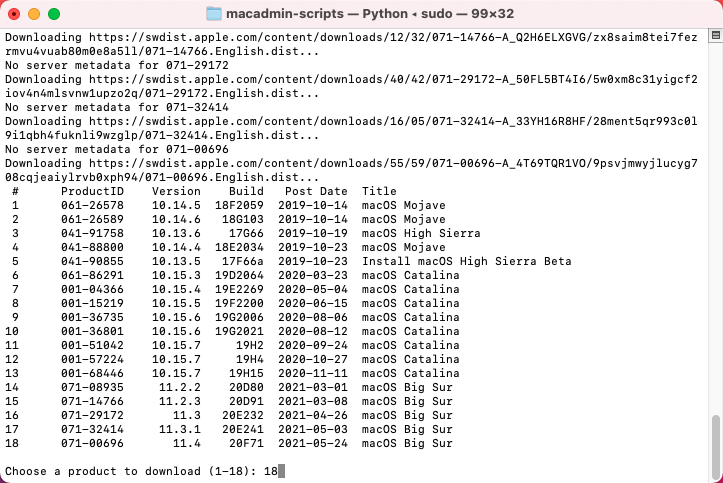Click the red close window button
Viewport: 723px width, 483px height.
(14, 14)
